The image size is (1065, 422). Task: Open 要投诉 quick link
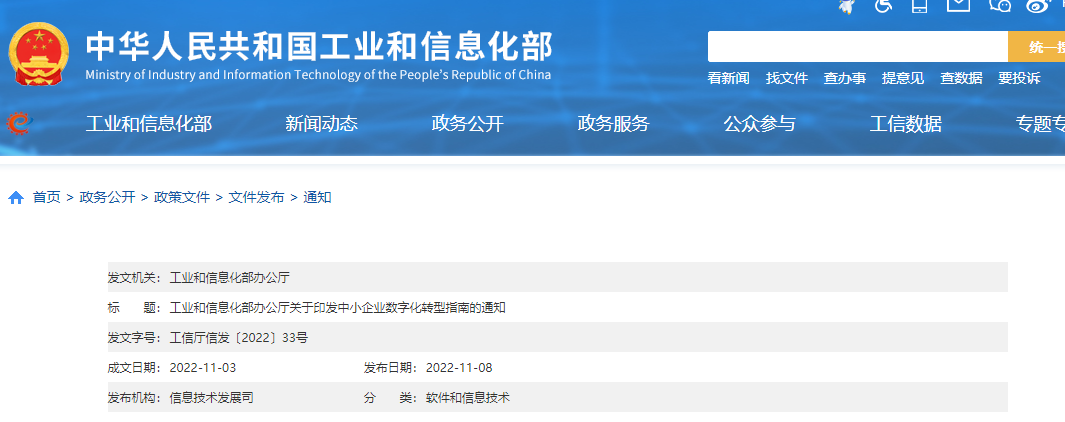tap(1019, 78)
